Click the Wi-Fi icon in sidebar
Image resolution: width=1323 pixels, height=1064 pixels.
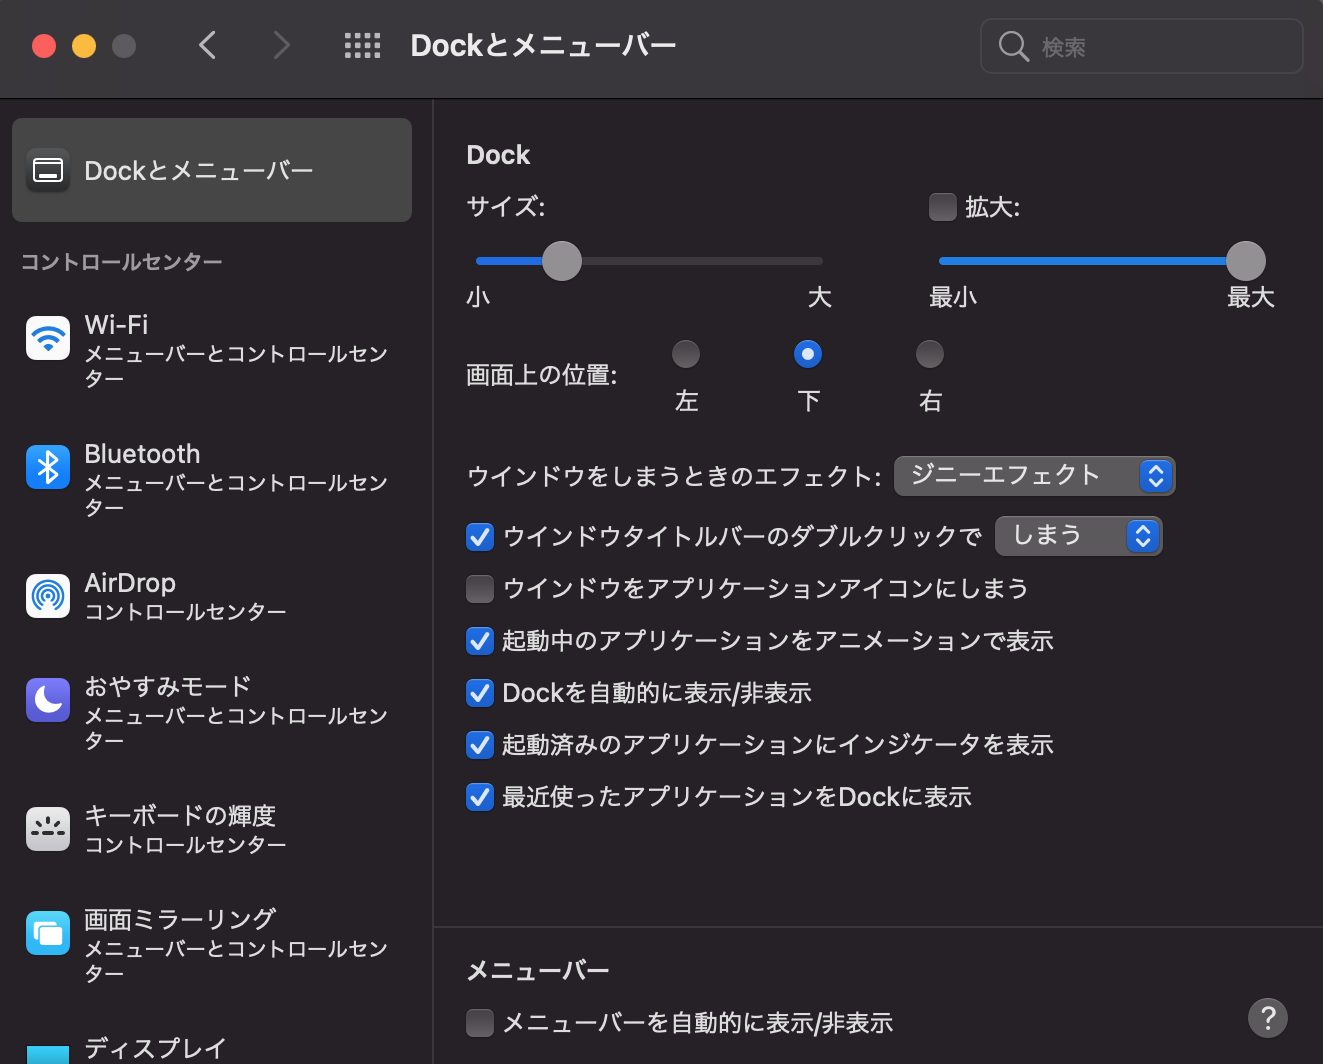tap(48, 338)
